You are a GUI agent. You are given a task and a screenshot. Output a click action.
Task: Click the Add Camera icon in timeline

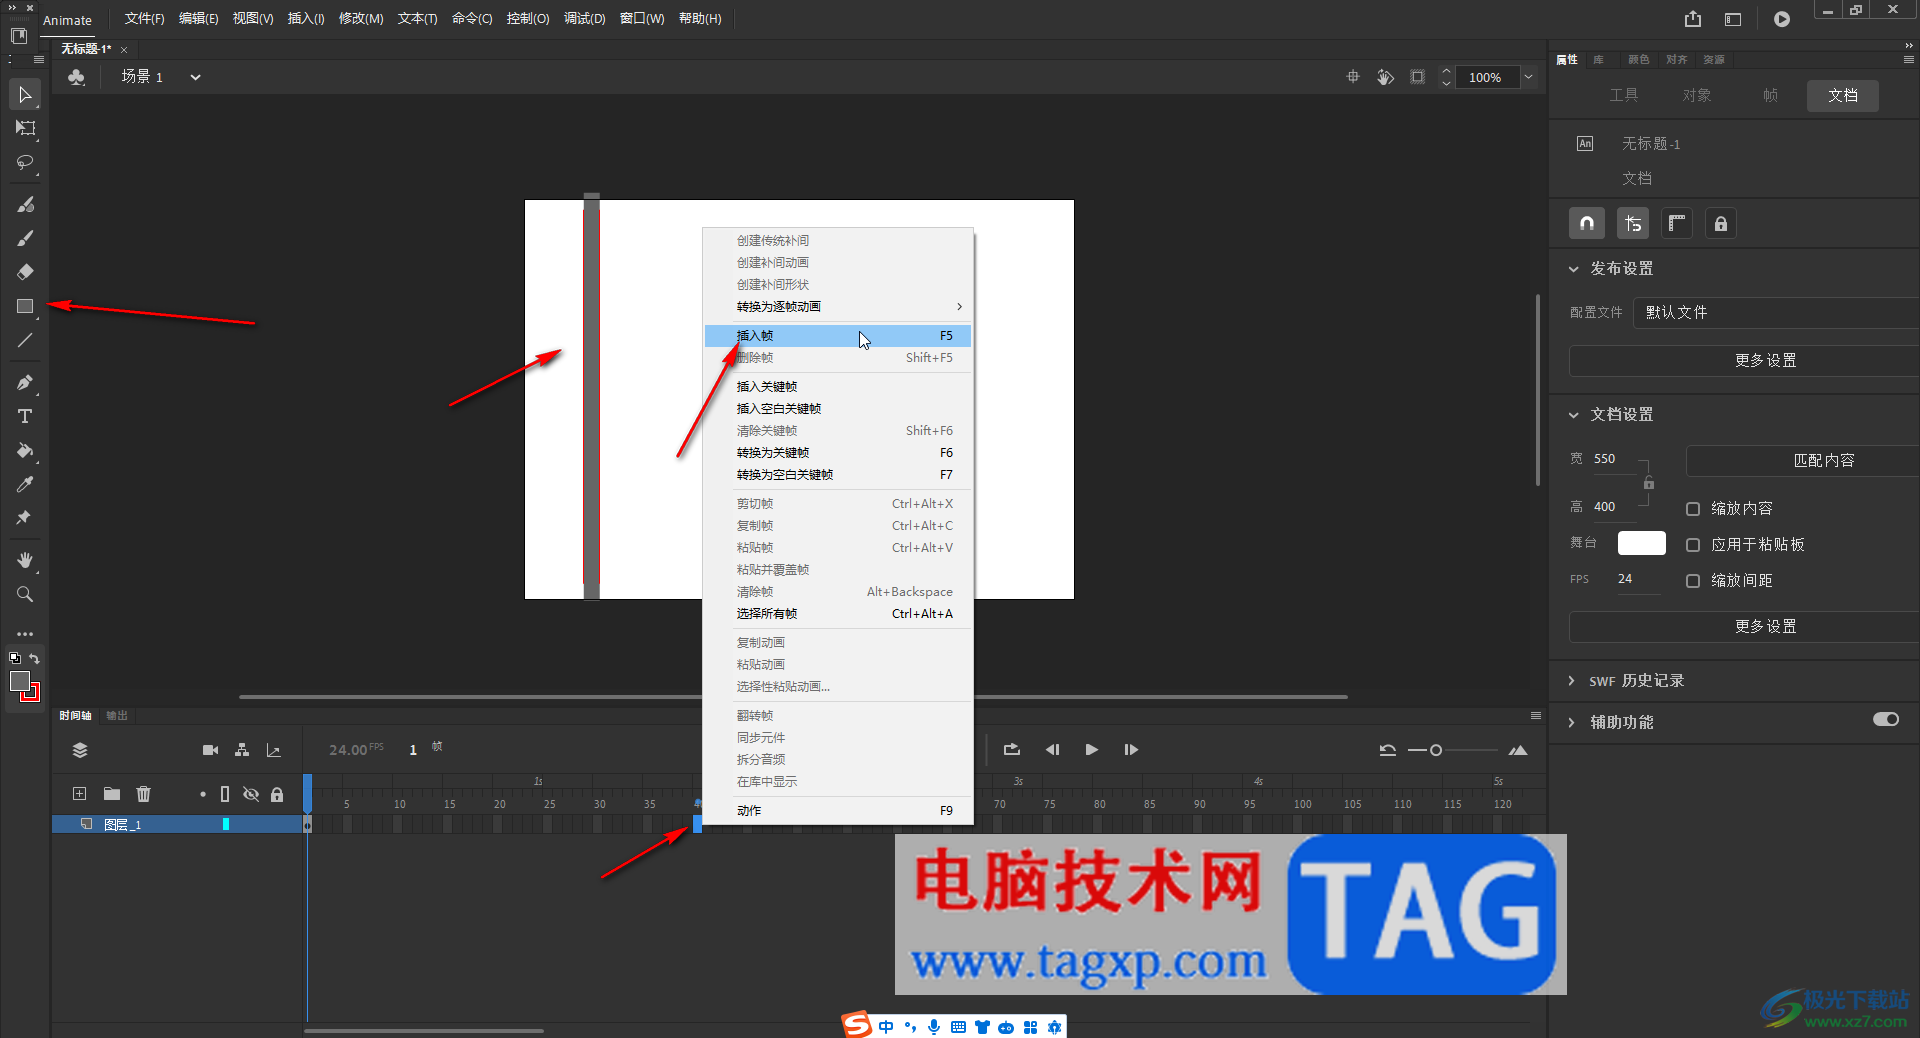pos(210,750)
